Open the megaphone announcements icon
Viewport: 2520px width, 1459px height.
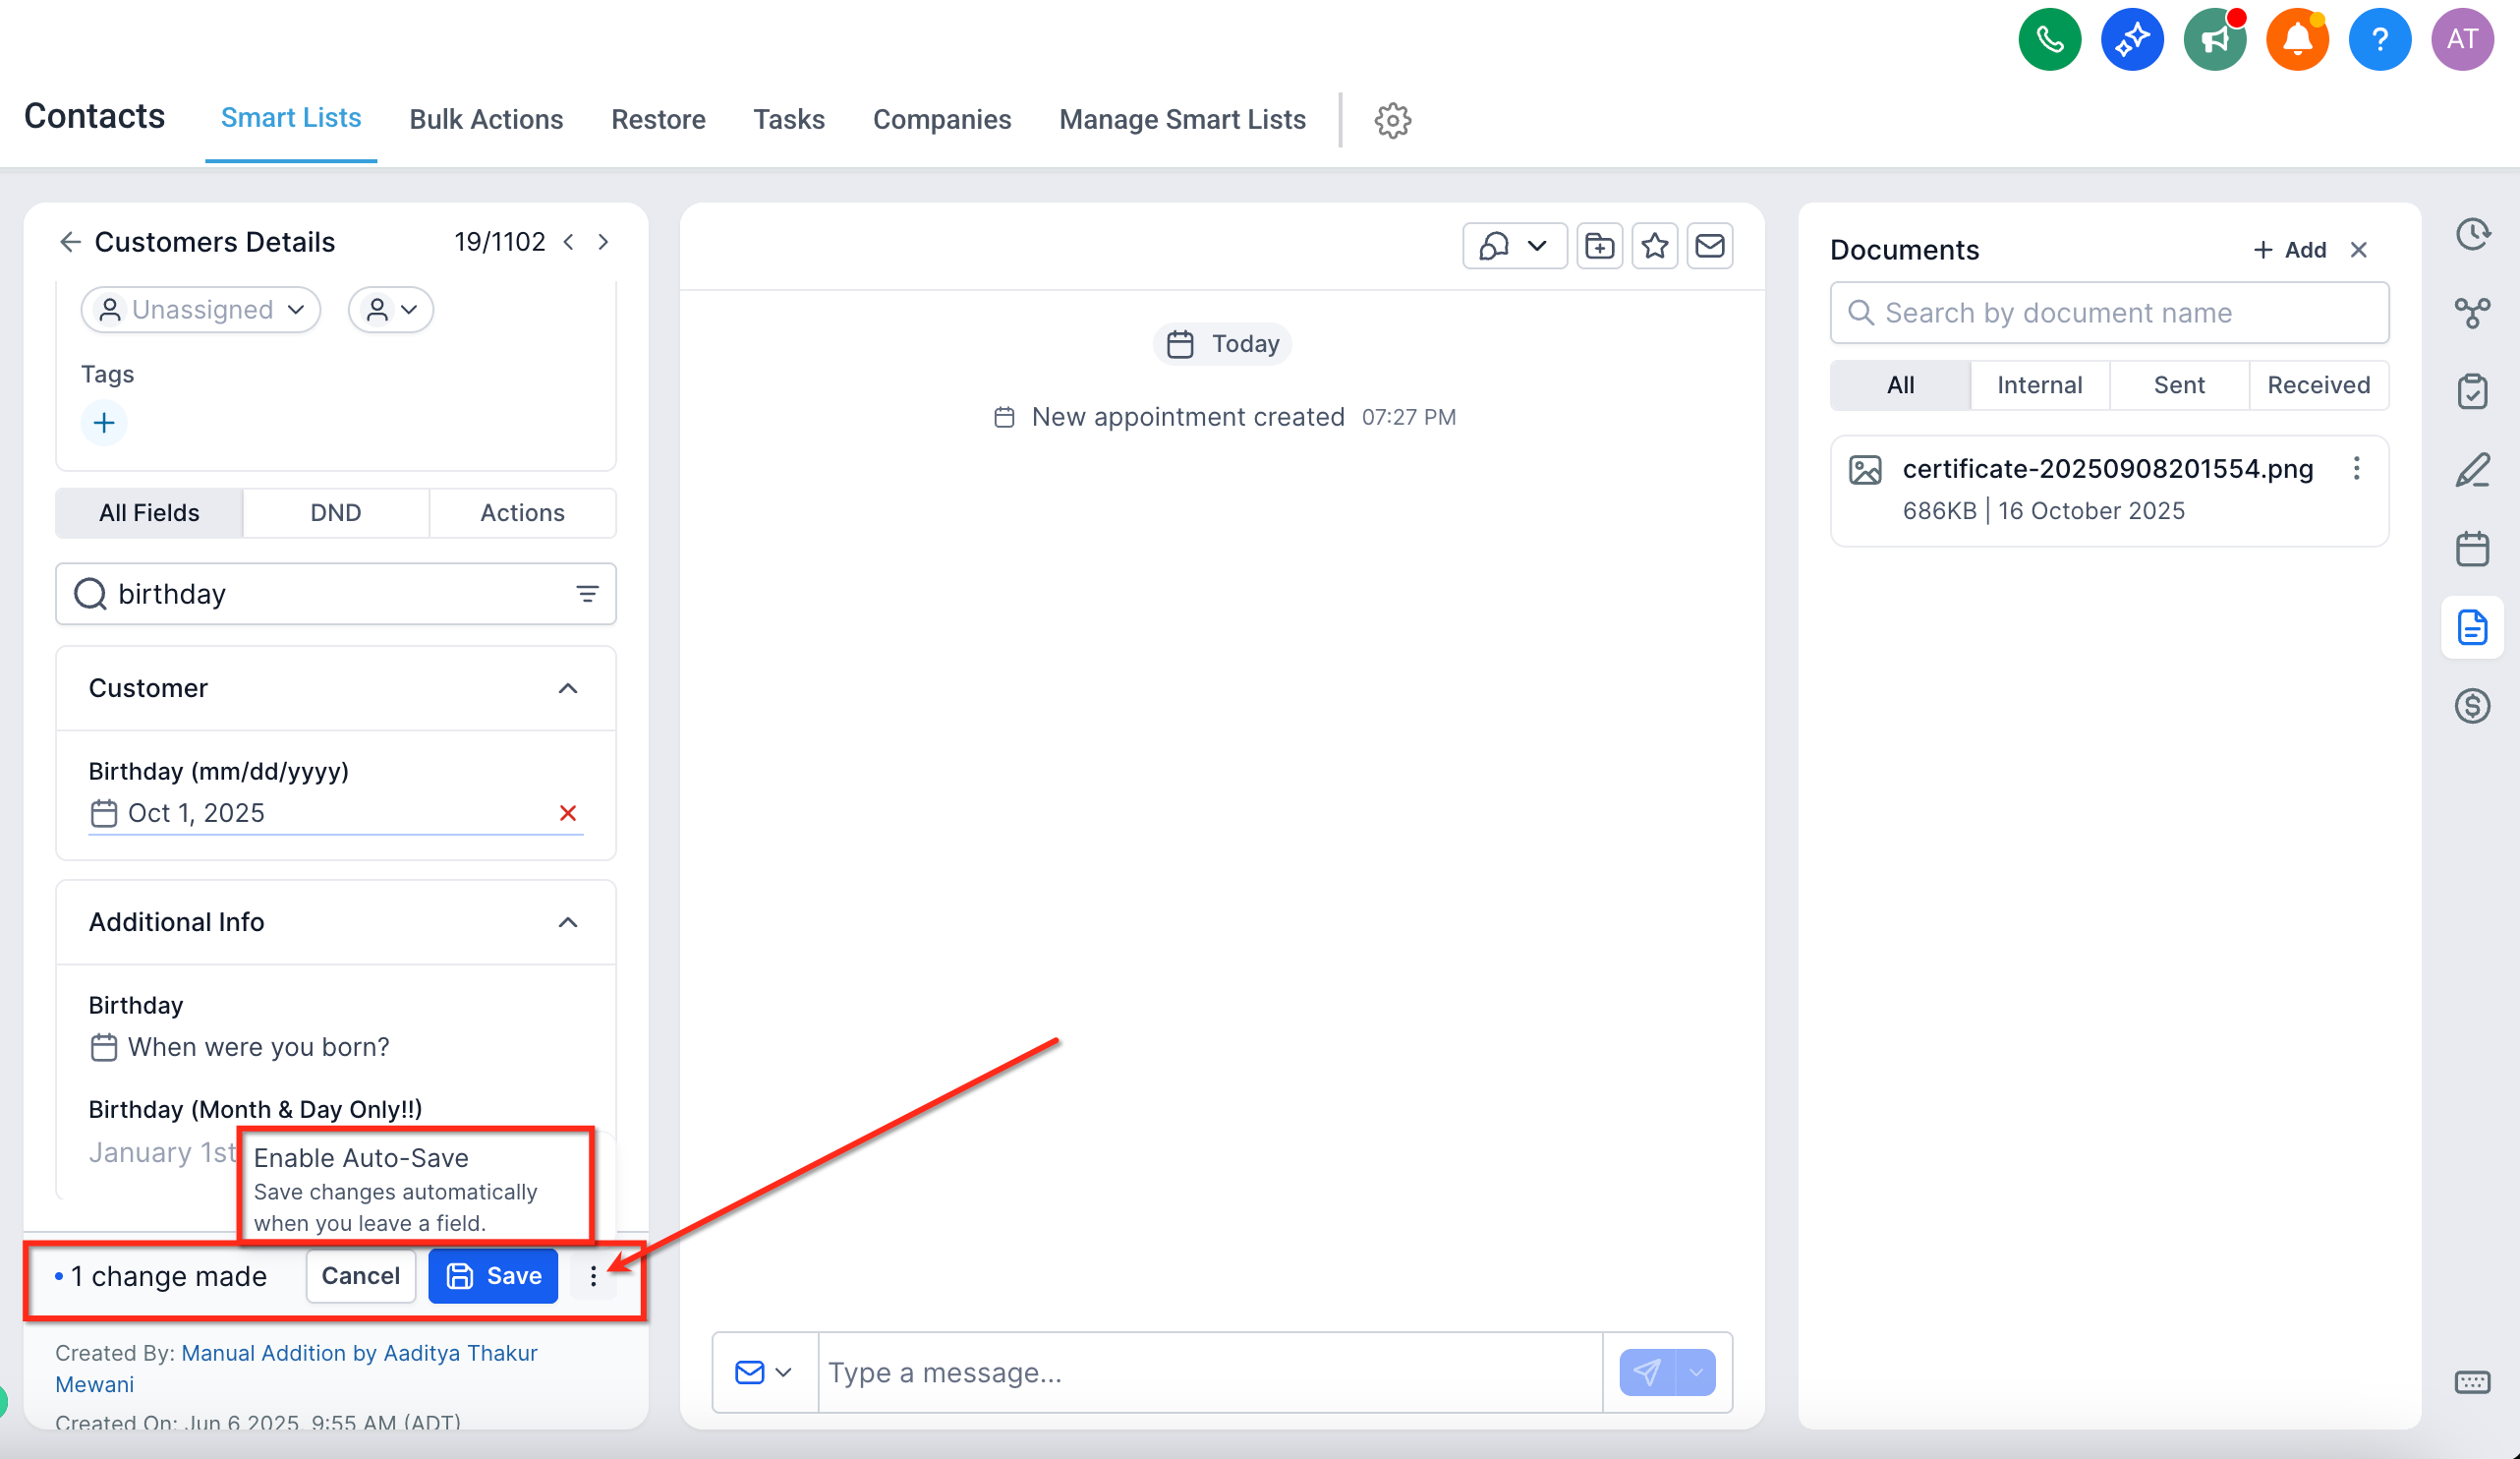[2214, 40]
